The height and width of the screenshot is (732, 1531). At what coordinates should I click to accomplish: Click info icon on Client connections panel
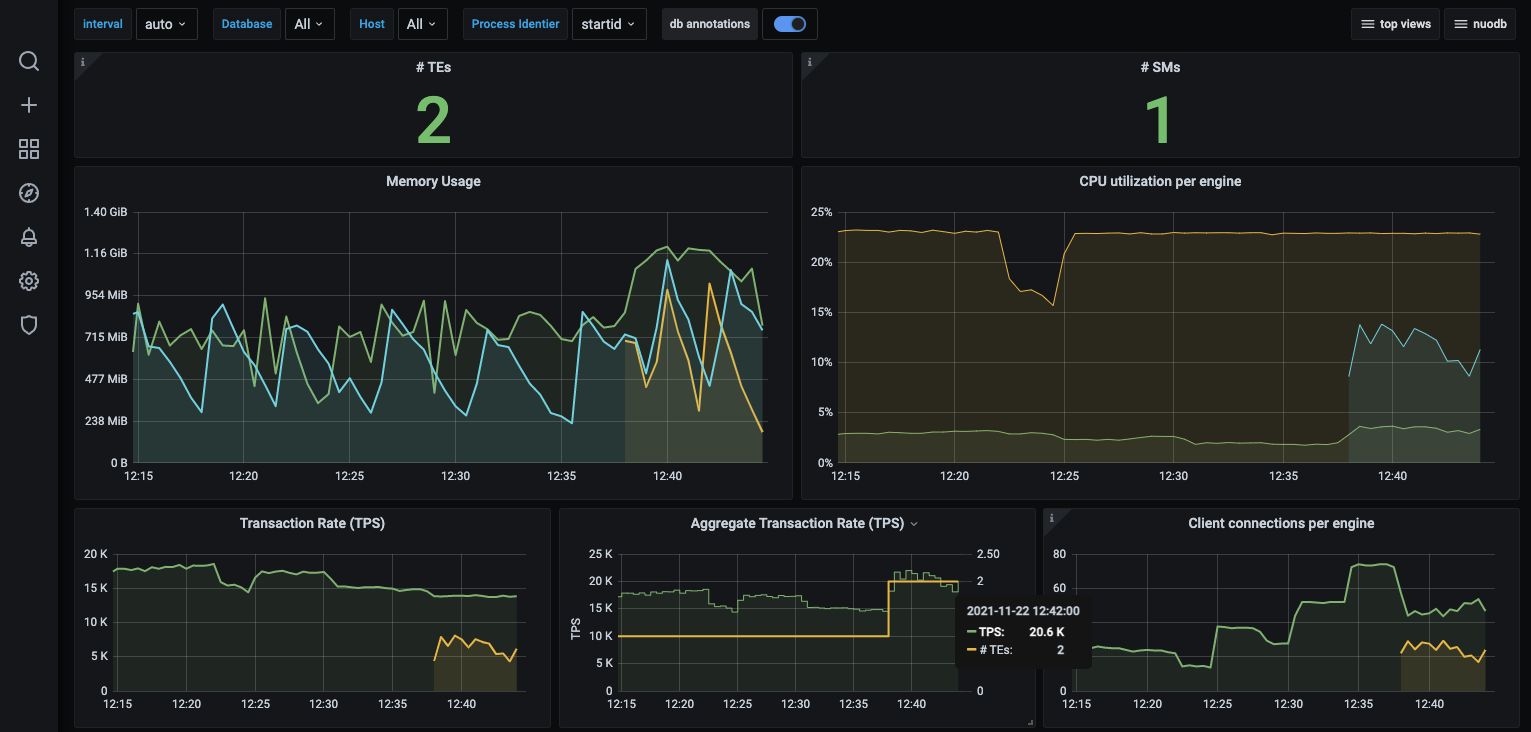[x=1052, y=518]
